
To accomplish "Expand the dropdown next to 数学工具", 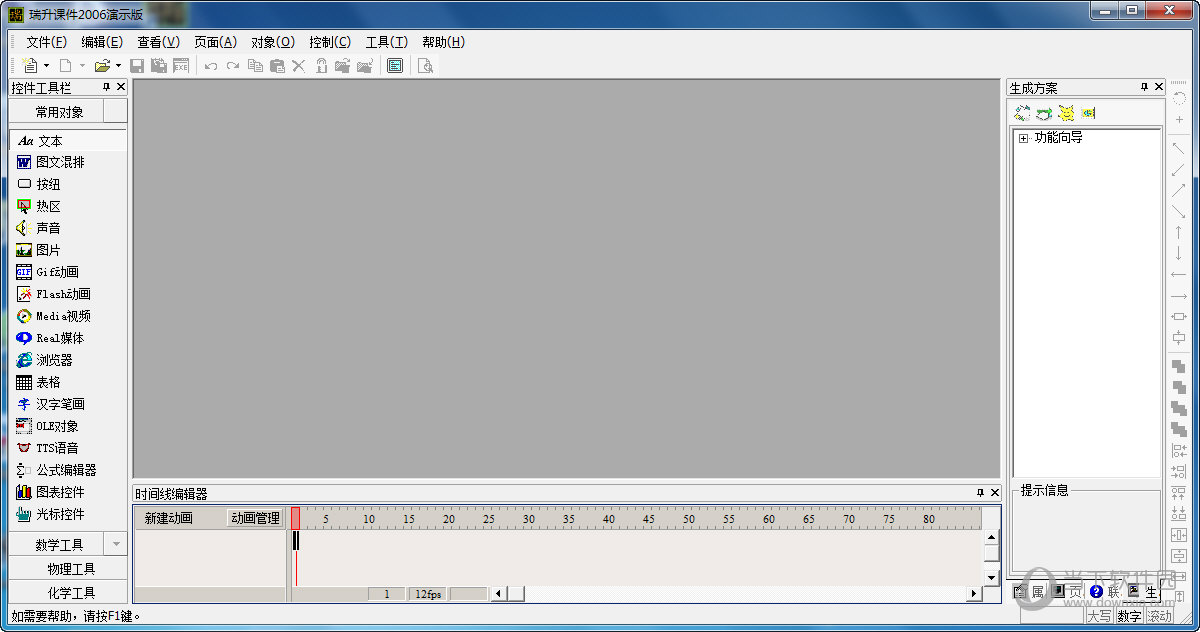I will click(115, 545).
